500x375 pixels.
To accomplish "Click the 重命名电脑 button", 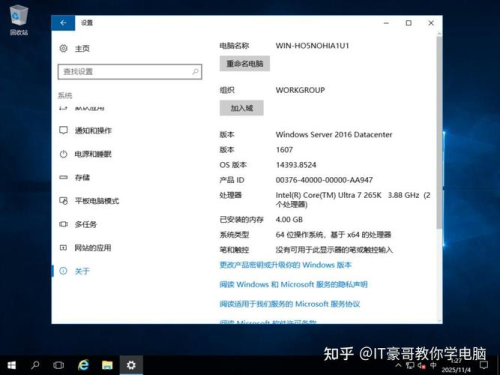I will pyautogui.click(x=245, y=63).
